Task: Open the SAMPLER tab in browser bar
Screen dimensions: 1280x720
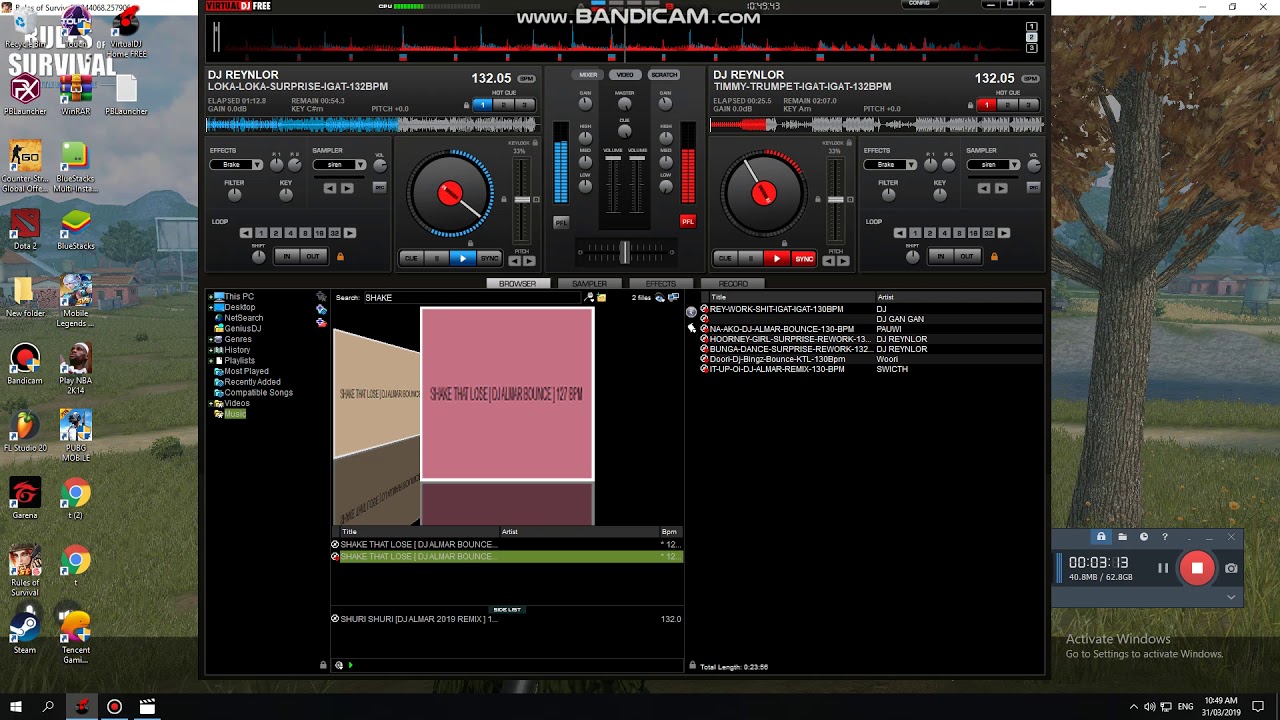Action: point(589,284)
